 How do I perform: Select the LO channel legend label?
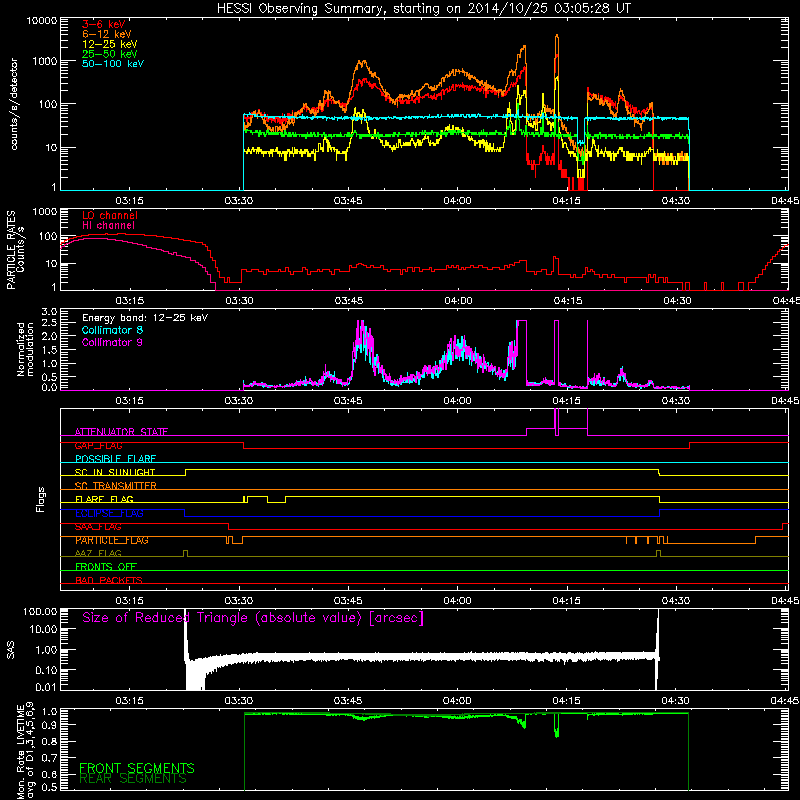[x=110, y=215]
